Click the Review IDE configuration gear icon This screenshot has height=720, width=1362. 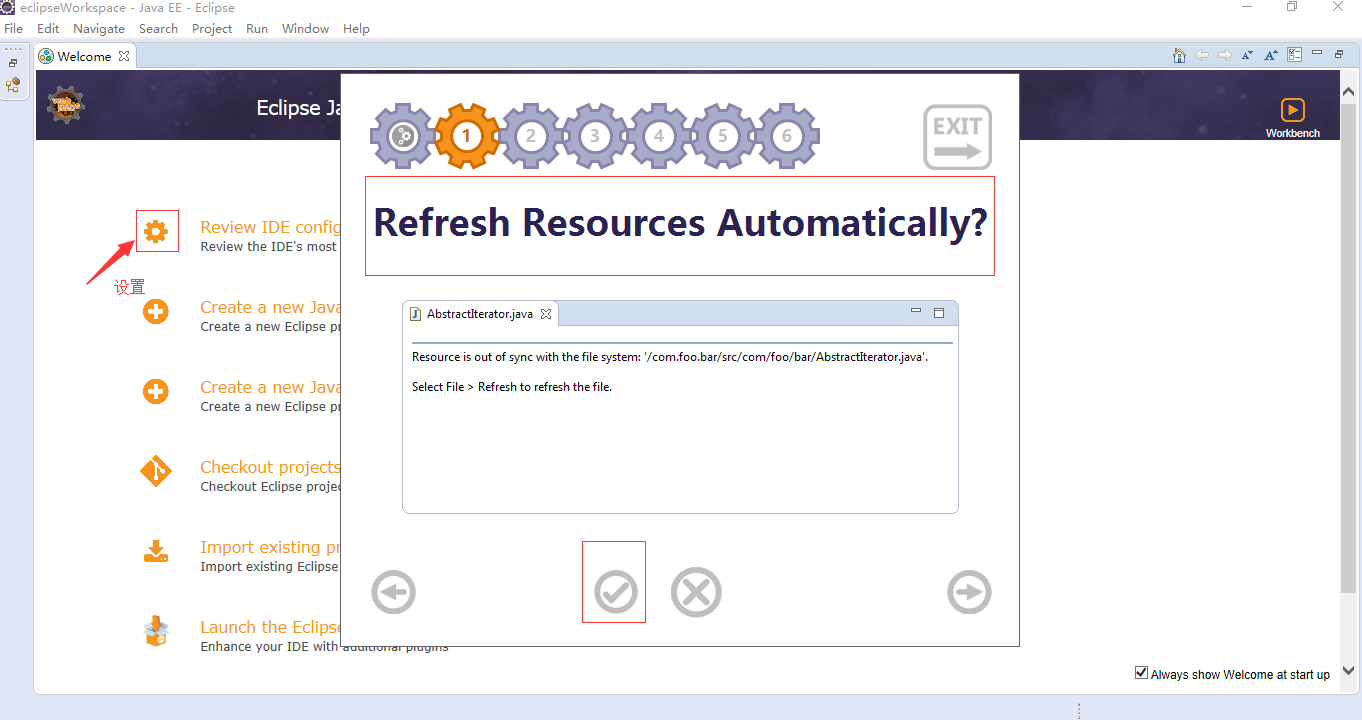pos(156,232)
